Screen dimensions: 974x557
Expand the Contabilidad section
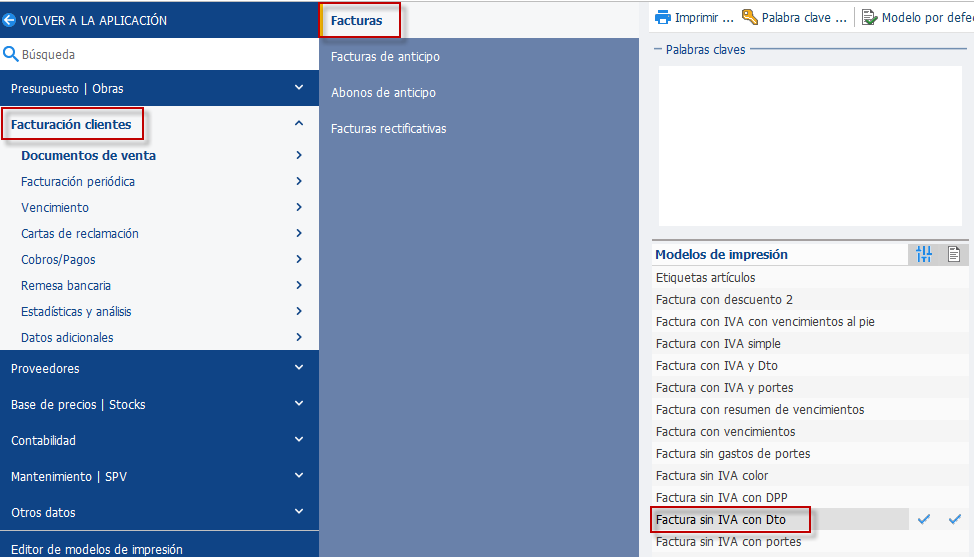point(159,440)
